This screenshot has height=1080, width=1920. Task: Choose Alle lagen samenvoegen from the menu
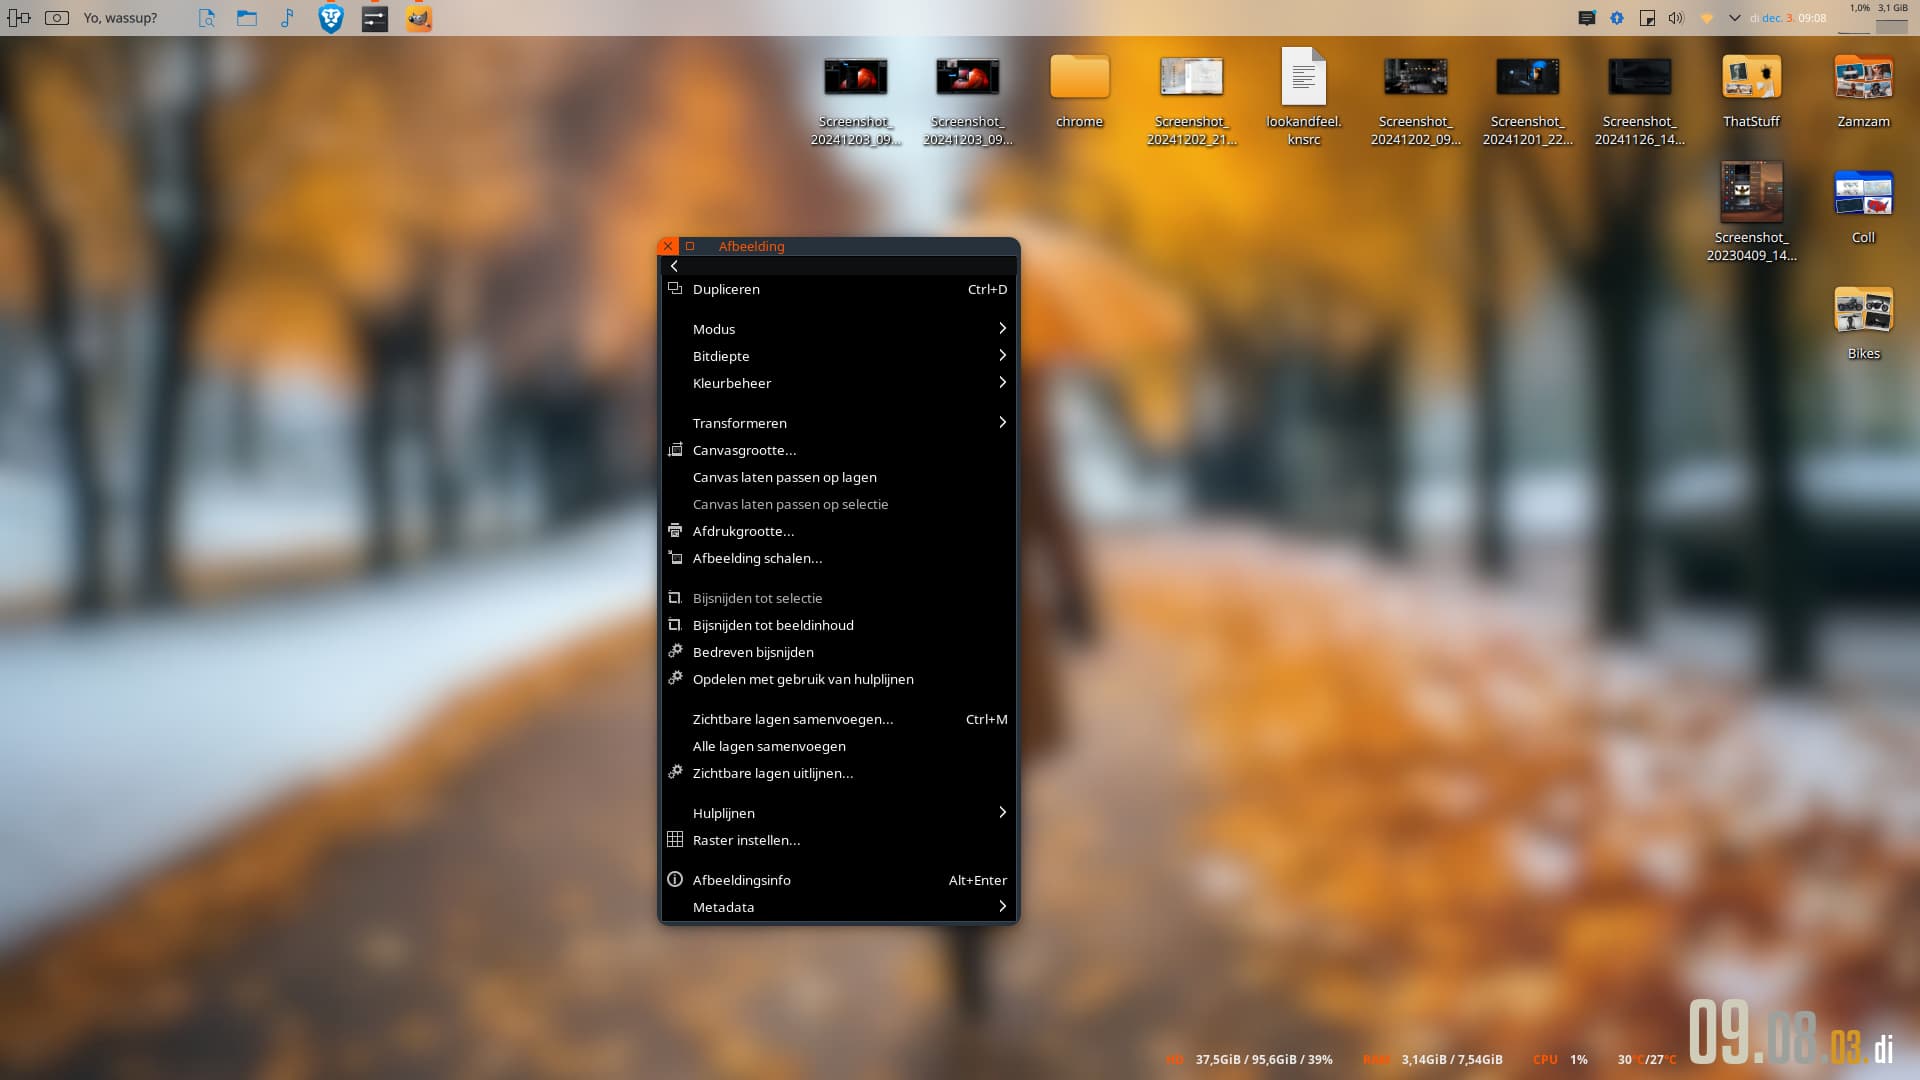pyautogui.click(x=769, y=746)
